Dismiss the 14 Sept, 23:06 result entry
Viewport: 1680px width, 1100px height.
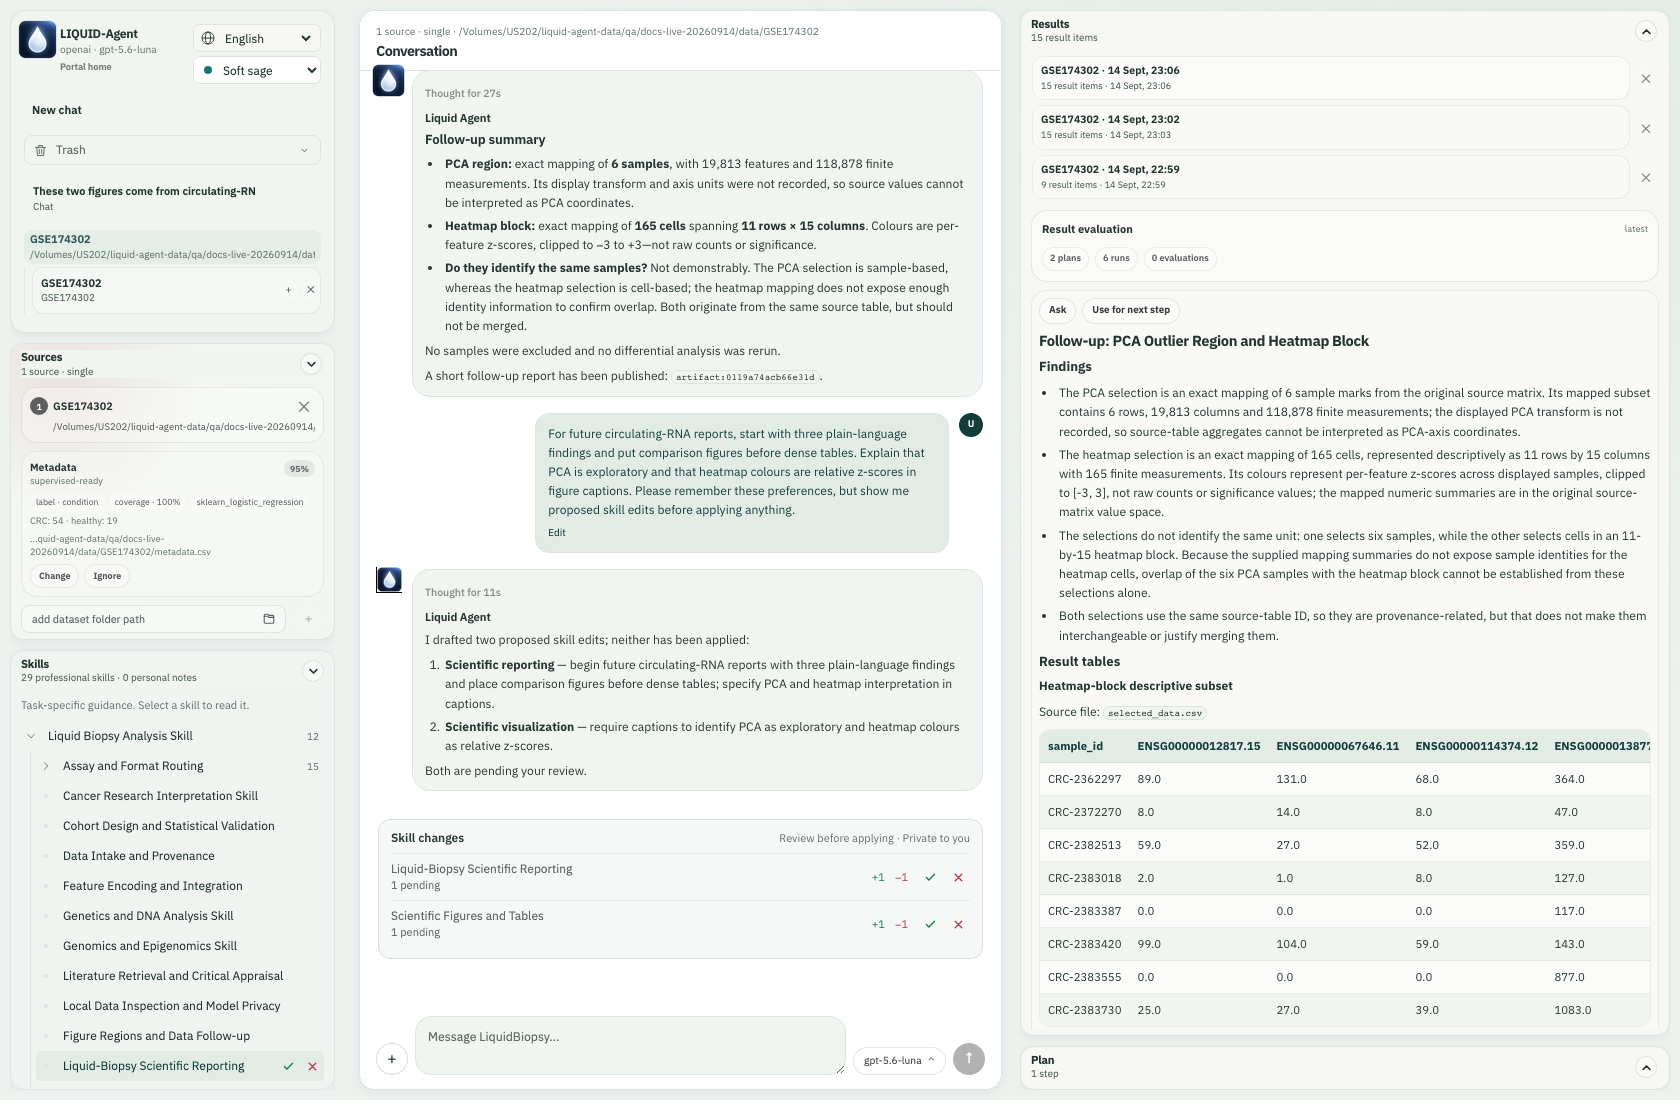pos(1646,78)
